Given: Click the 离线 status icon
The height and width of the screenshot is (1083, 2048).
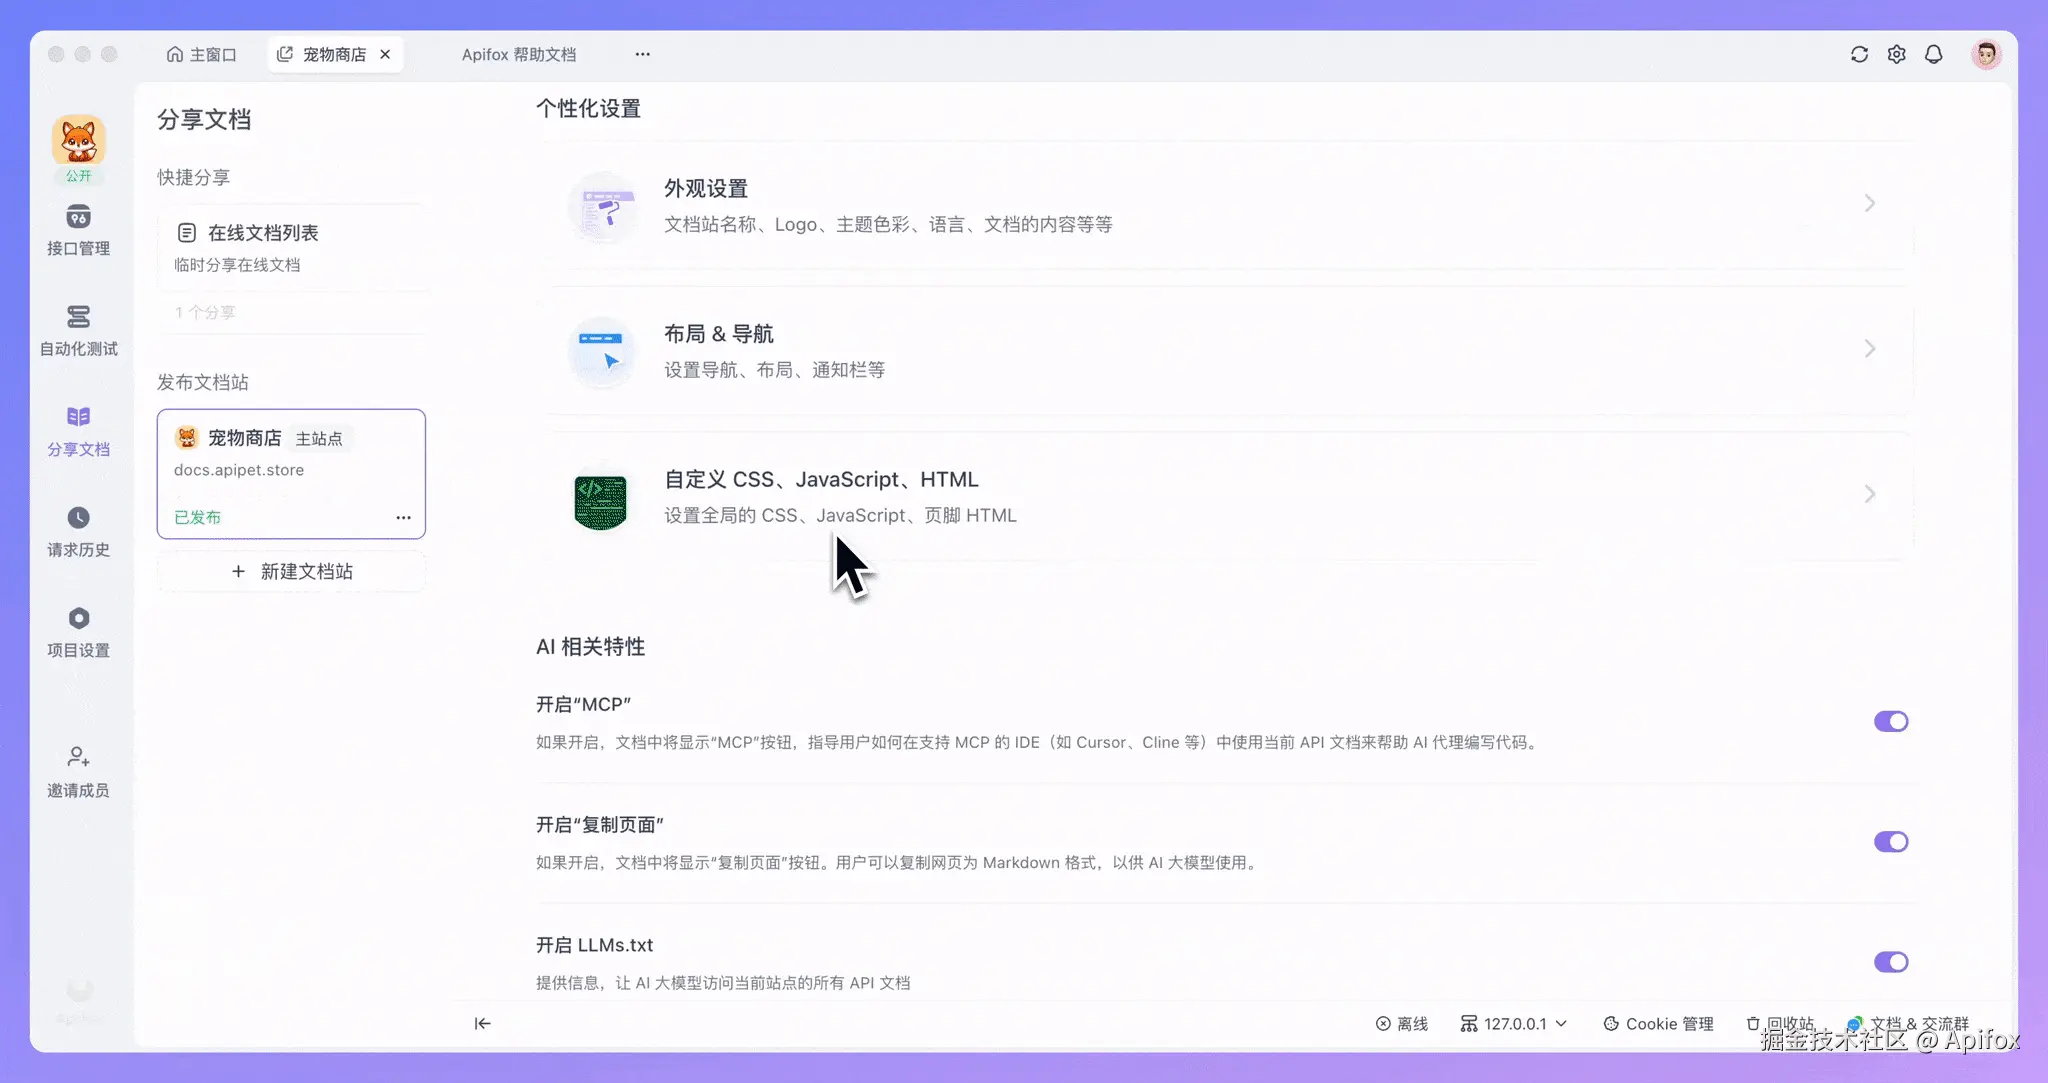Looking at the screenshot, I should coord(1383,1024).
